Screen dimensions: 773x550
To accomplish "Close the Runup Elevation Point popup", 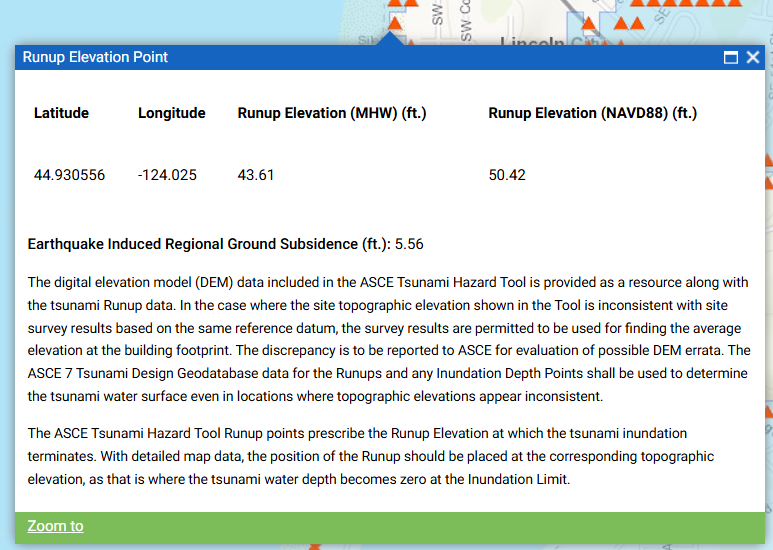I will [753, 58].
